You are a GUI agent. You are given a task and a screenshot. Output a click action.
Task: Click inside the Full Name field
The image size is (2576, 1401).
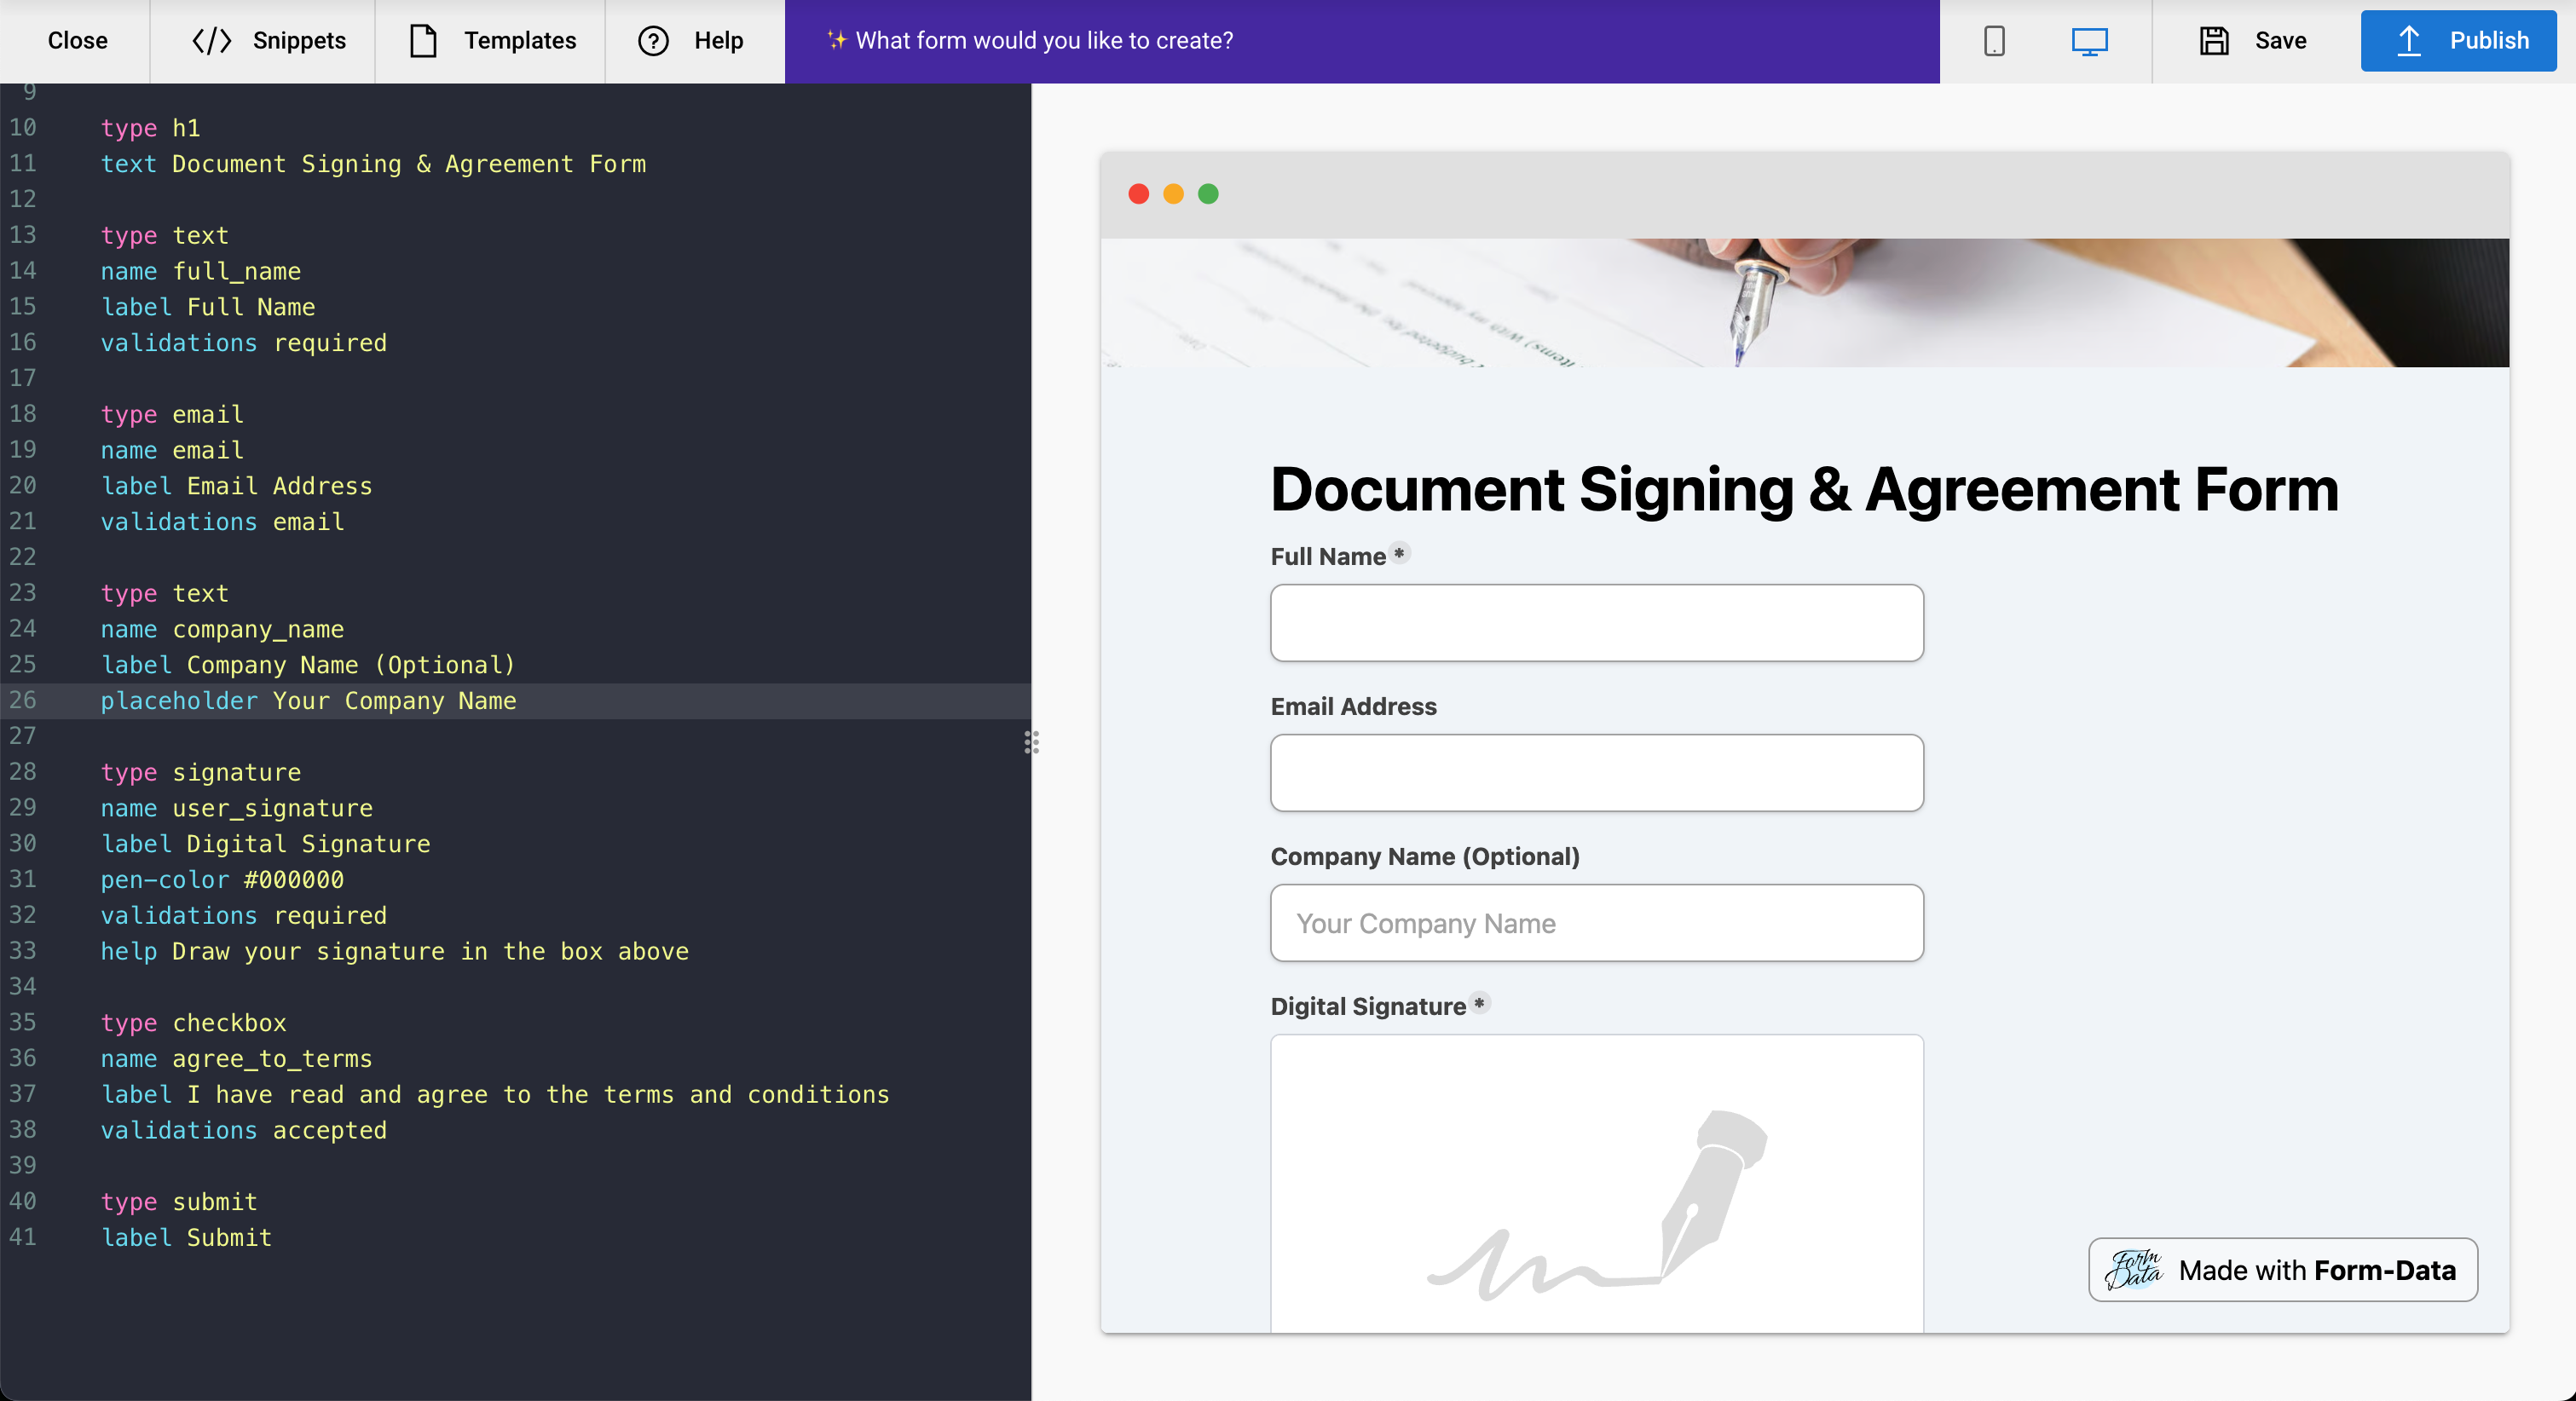pos(1595,623)
